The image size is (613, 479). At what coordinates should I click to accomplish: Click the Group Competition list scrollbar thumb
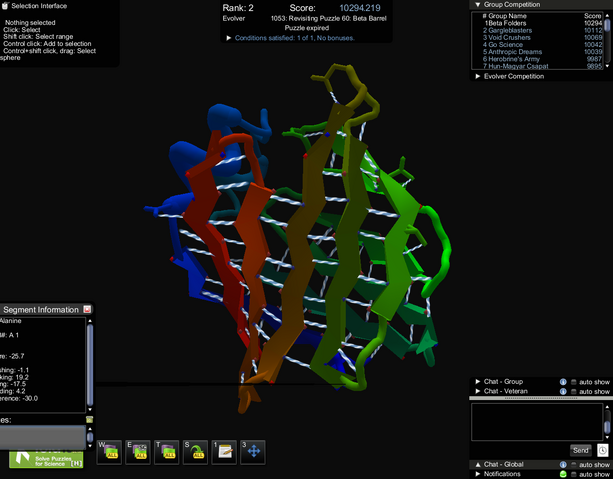607,25
